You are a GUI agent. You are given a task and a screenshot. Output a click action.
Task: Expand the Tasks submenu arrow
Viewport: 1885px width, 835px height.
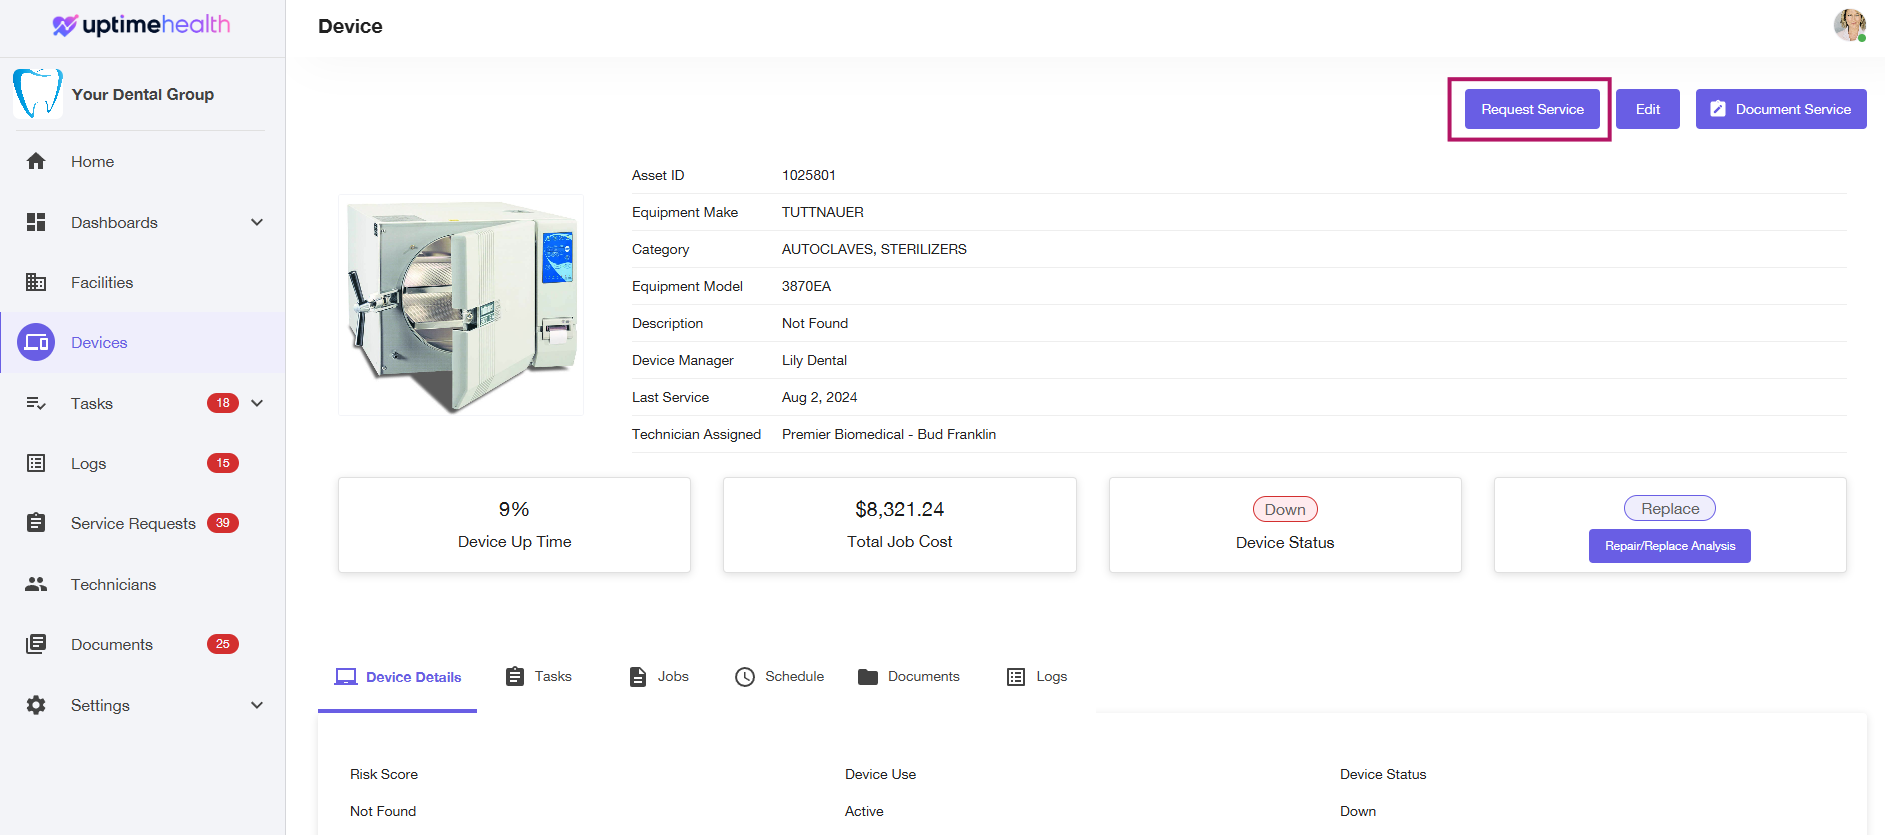point(257,403)
